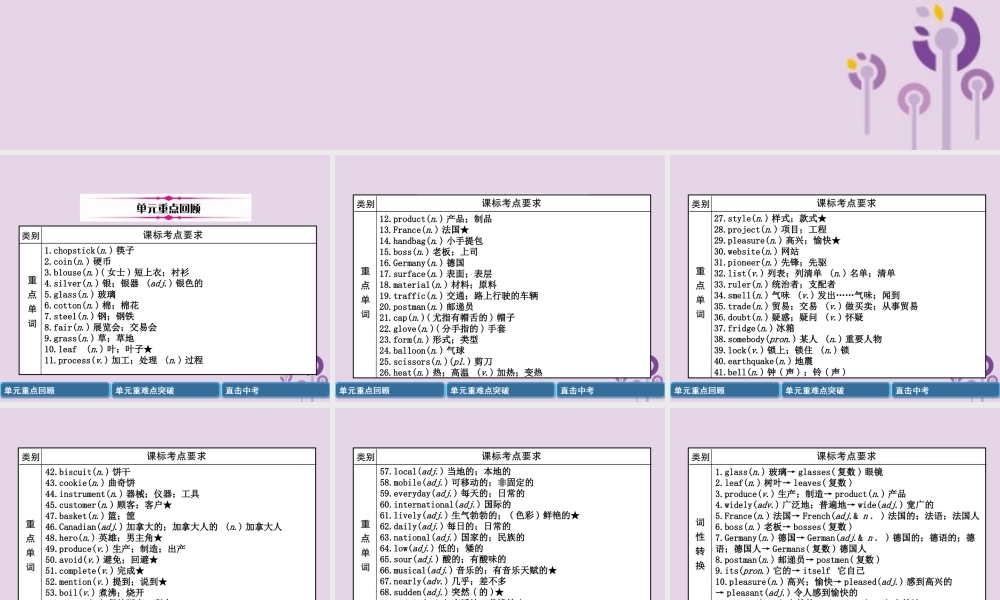Open the slide starting with 1.chopstick
This screenshot has height=600, width=1000.
[x=165, y=278]
